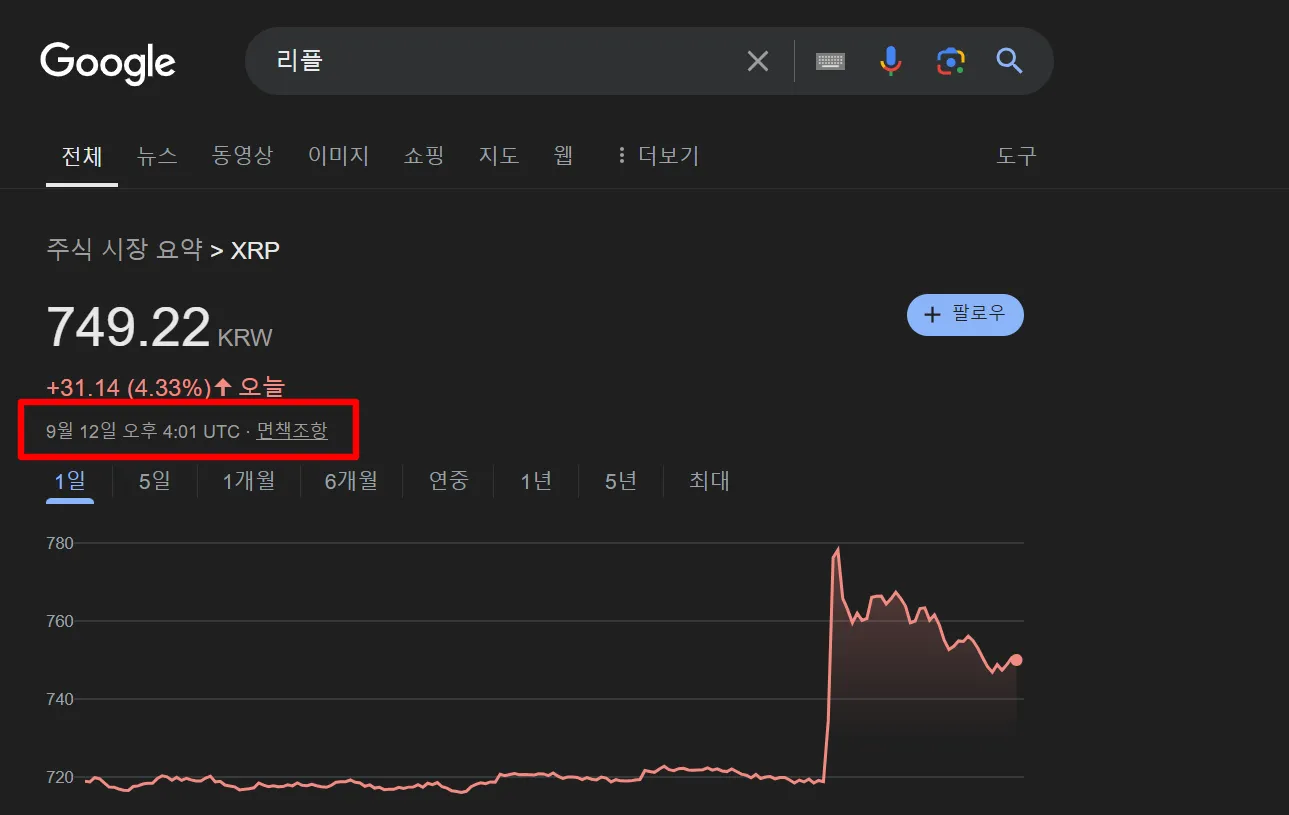Select the 최대 chart range

click(x=709, y=481)
